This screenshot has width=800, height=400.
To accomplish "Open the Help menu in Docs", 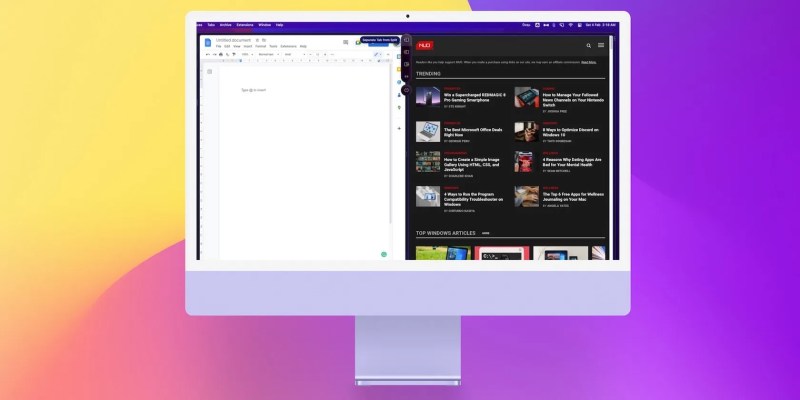I will [303, 46].
